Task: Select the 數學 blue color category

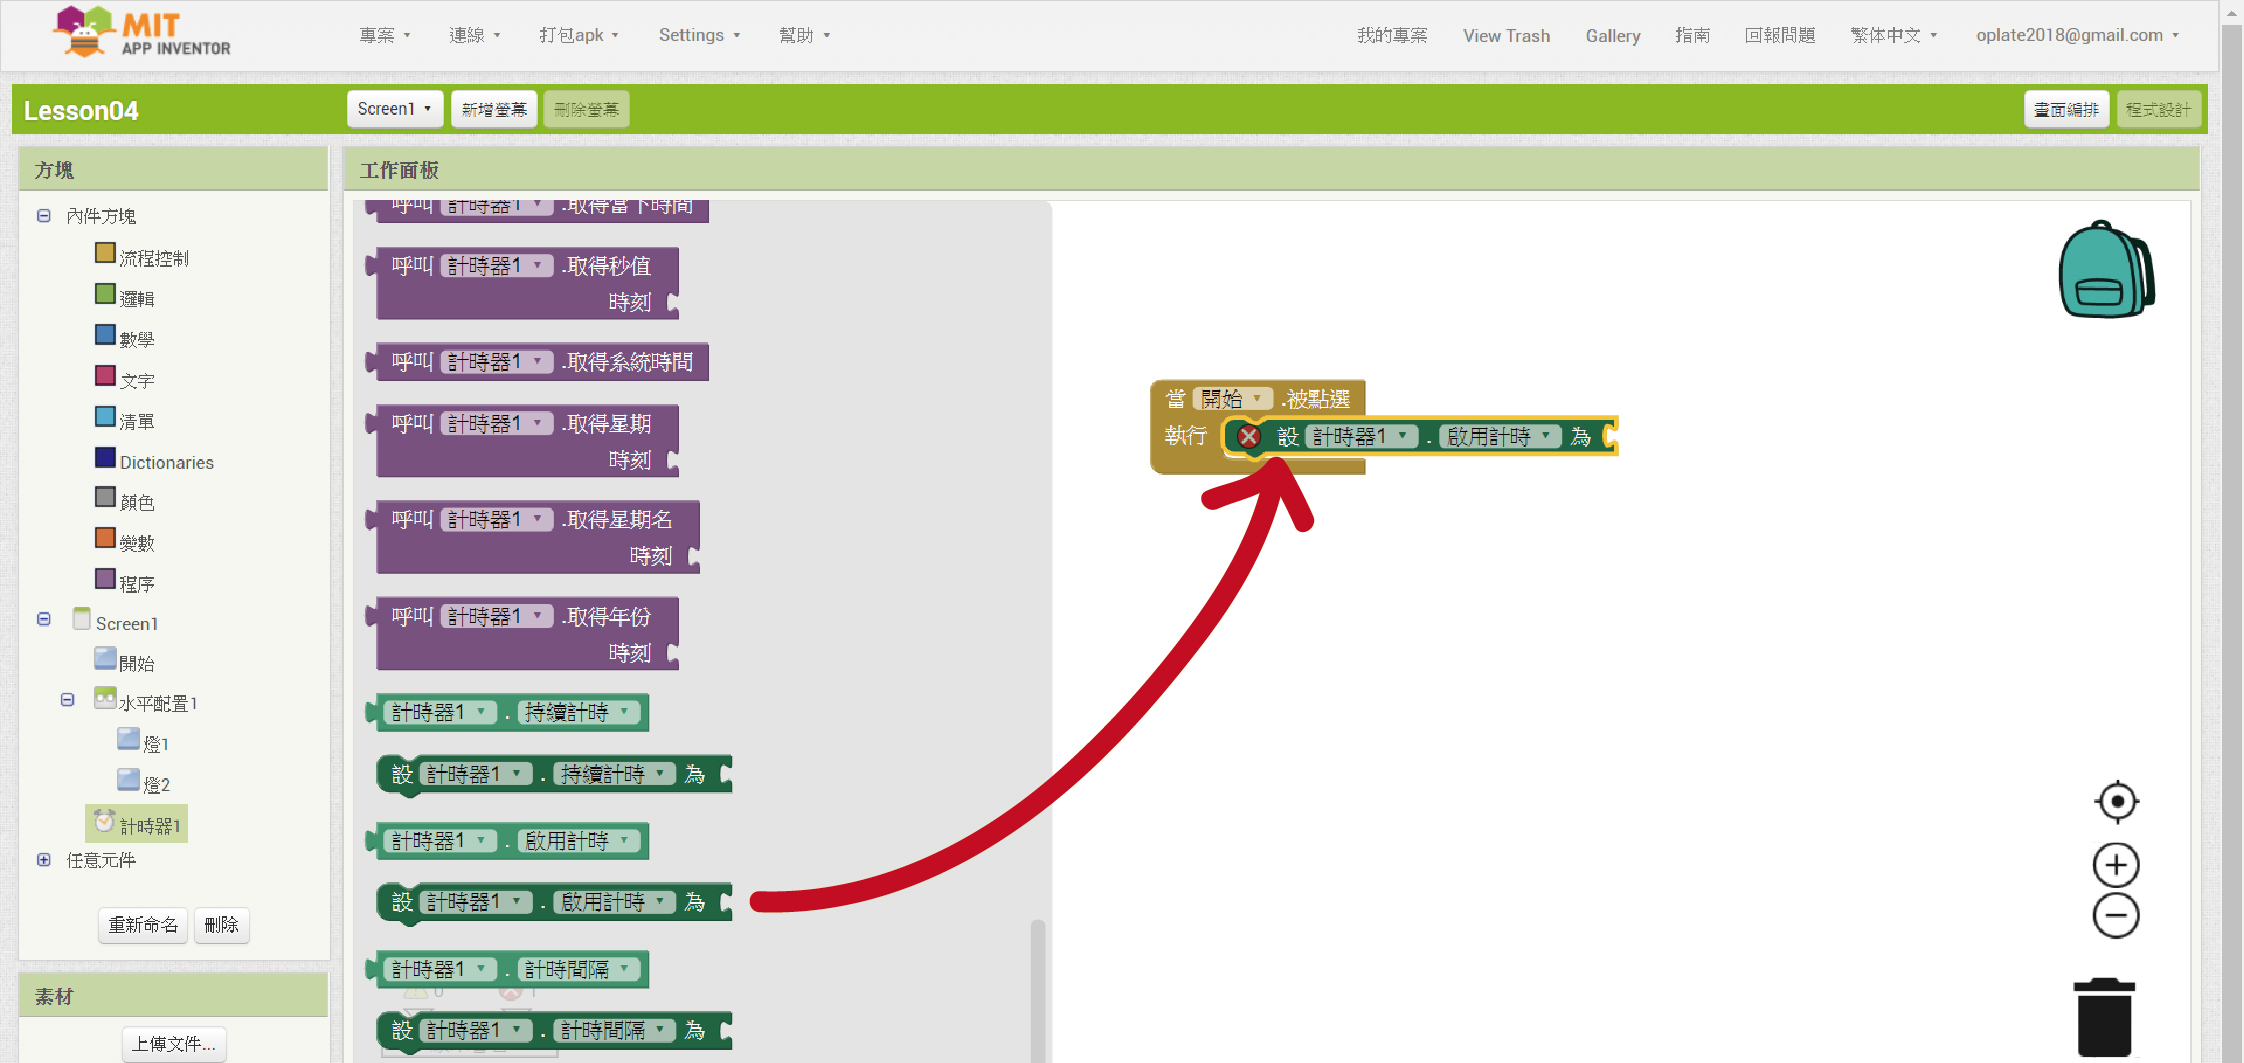Action: (x=125, y=338)
